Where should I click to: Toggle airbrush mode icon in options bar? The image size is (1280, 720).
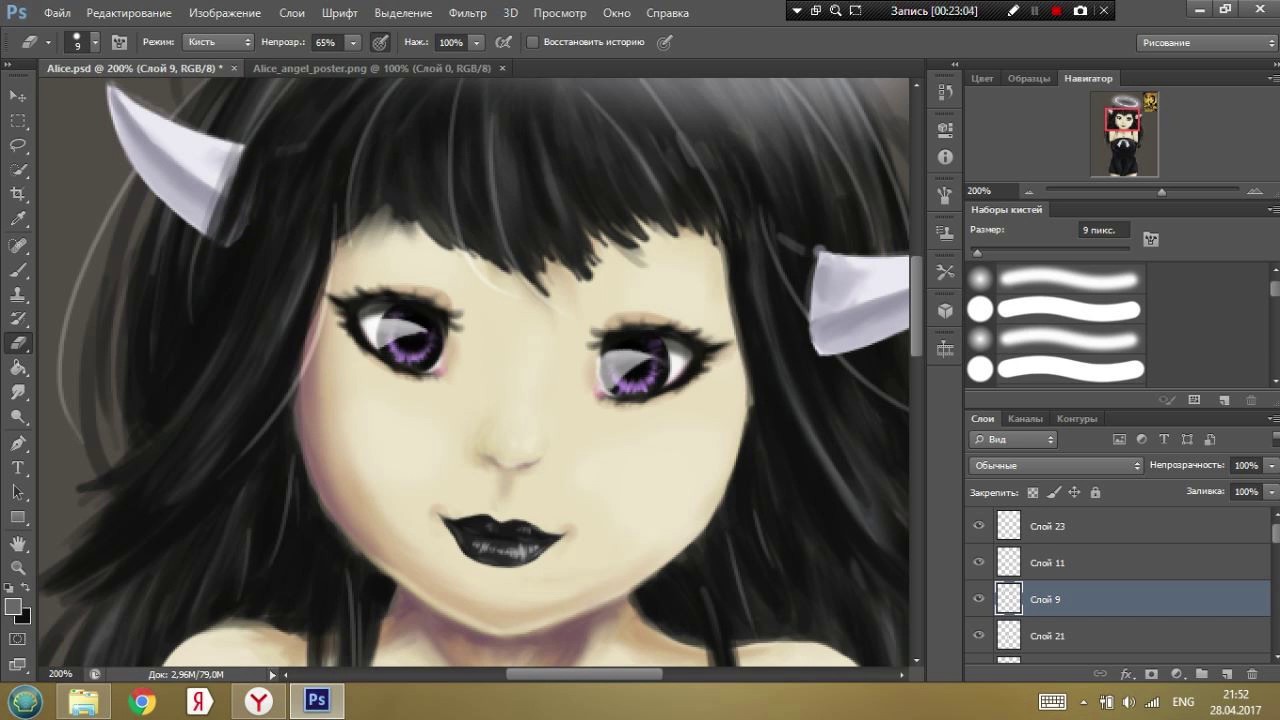pos(503,42)
